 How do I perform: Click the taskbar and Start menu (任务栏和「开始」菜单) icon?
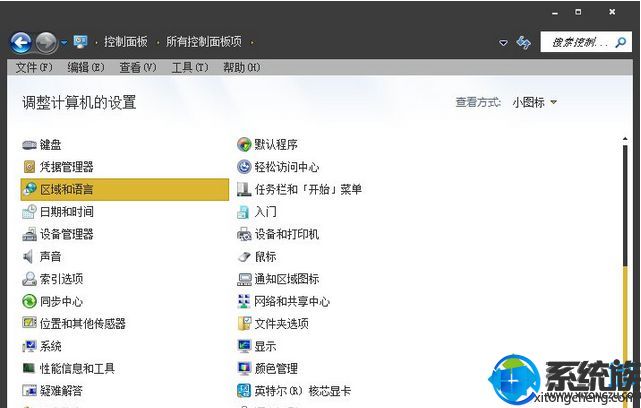point(244,189)
